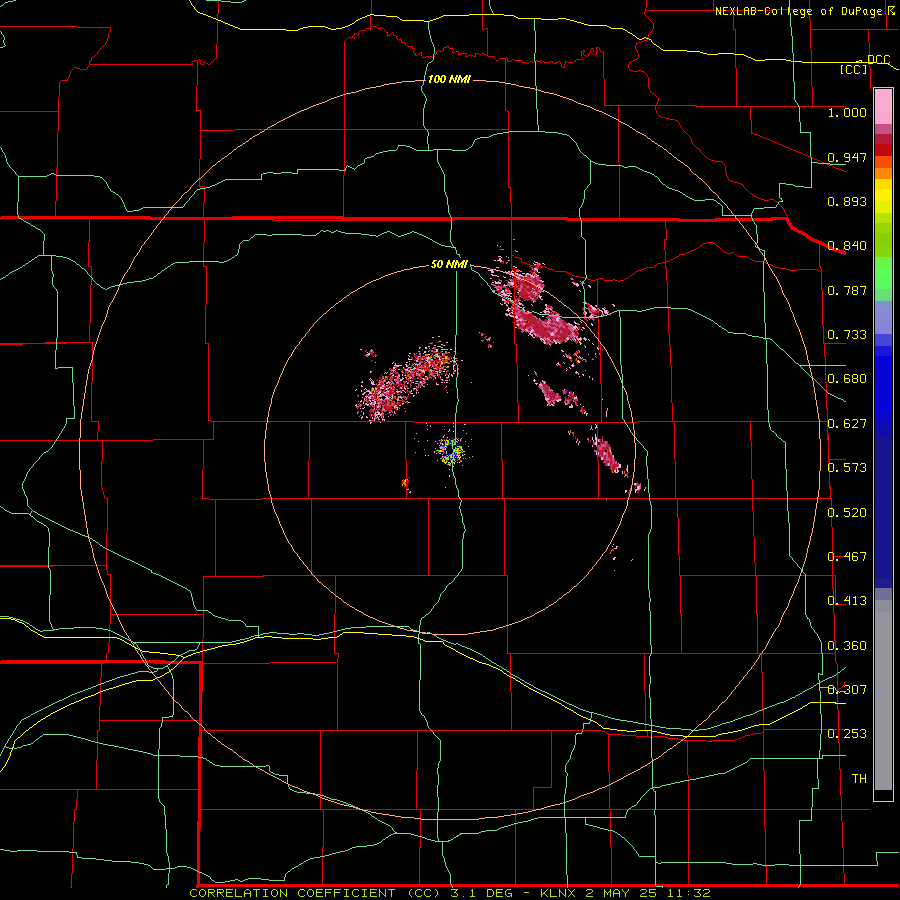Pick the bright green color bar segment
The image size is (900, 900).
tap(883, 273)
